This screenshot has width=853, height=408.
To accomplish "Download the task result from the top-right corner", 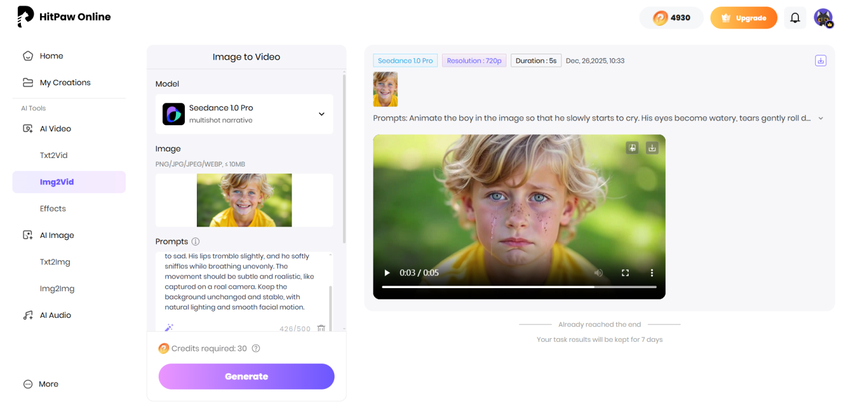I will 820,61.
